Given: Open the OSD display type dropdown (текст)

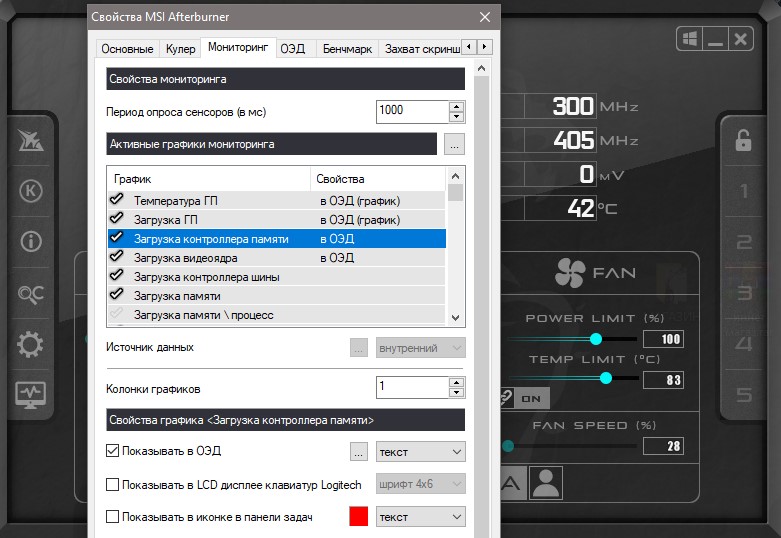Looking at the screenshot, I should (420, 452).
